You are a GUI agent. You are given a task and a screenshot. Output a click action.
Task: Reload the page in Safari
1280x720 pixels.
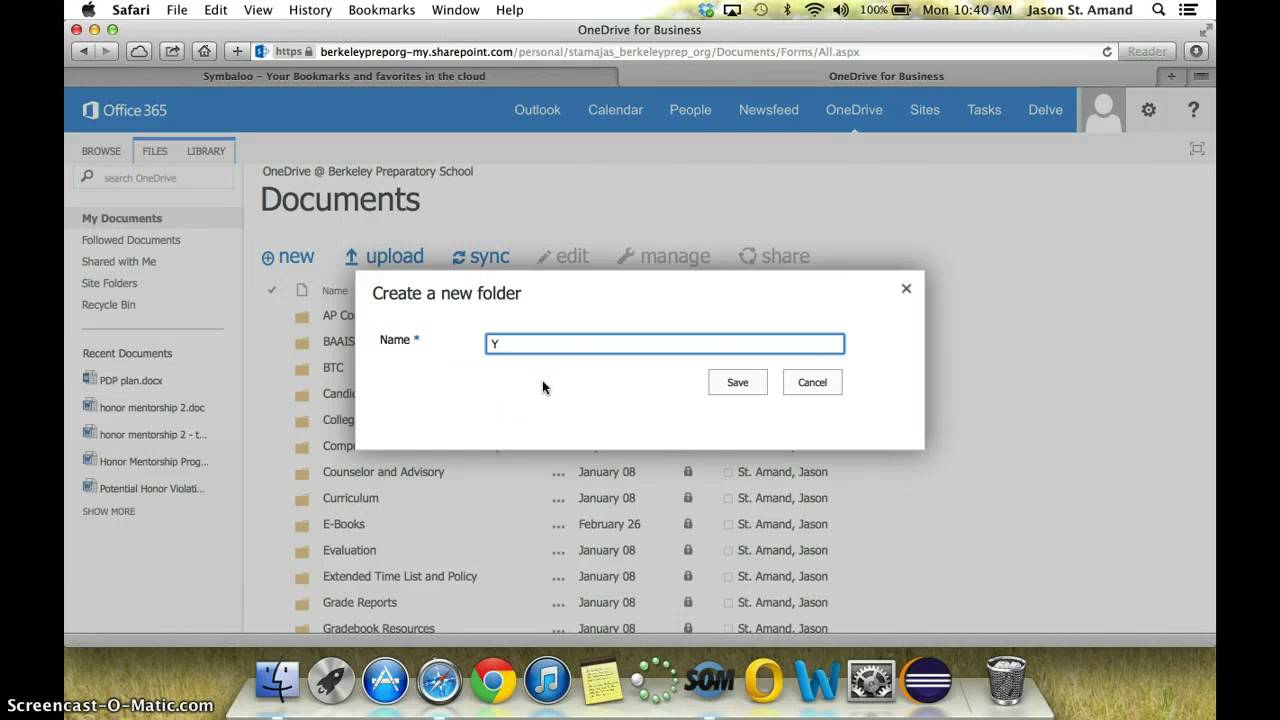point(1107,52)
